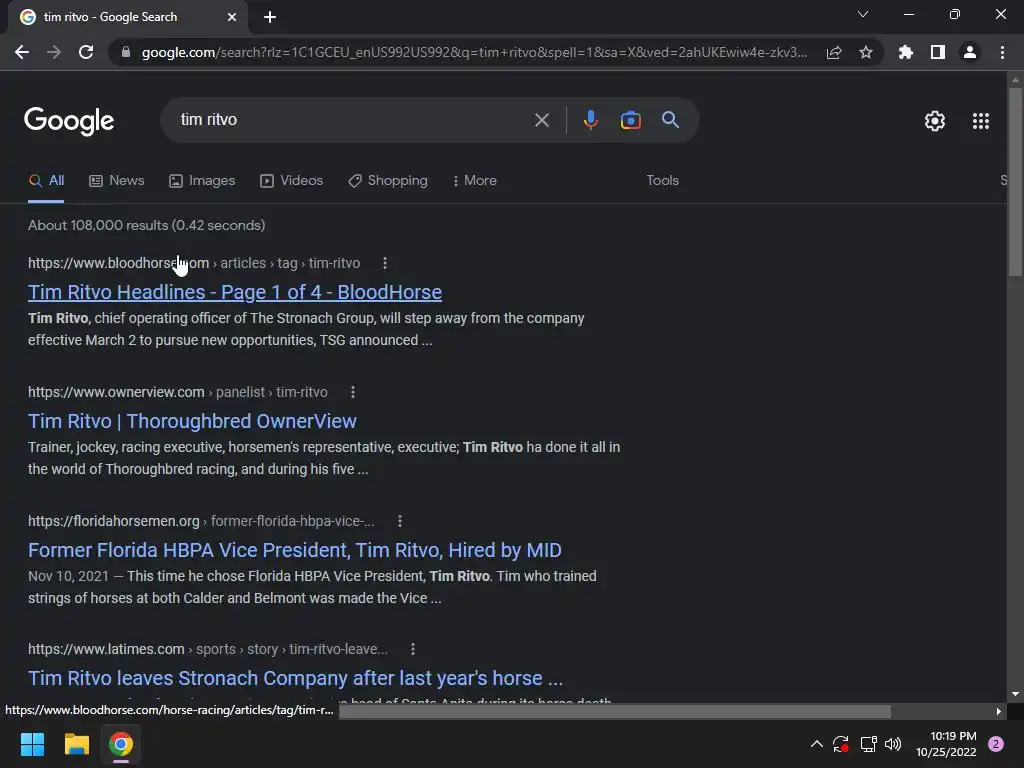Screen dimensions: 1024x768
Task: View site information via the lock icon
Action: click(x=126, y=52)
